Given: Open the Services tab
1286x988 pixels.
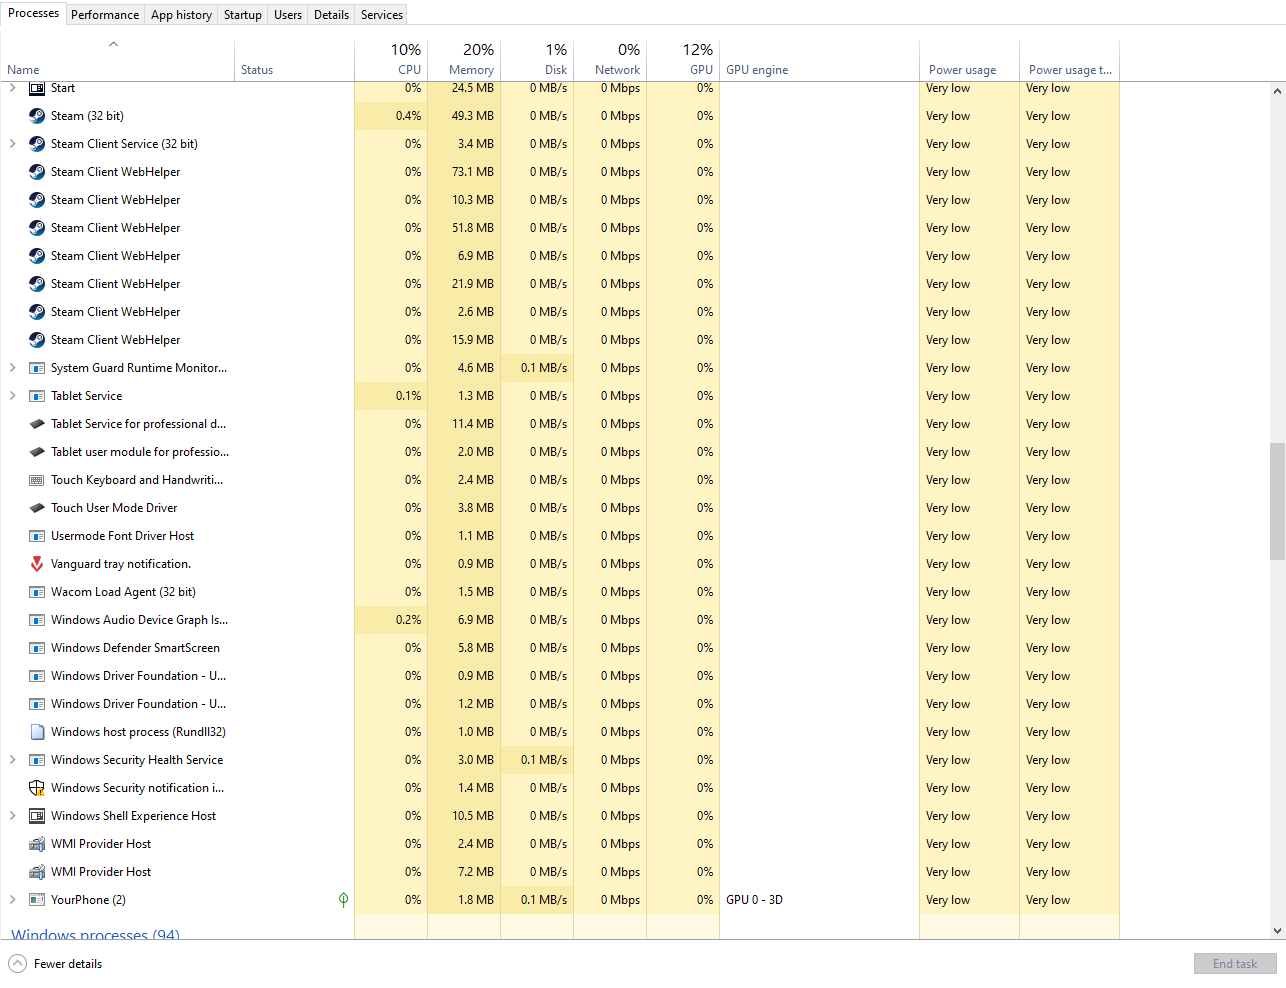Looking at the screenshot, I should coord(382,15).
